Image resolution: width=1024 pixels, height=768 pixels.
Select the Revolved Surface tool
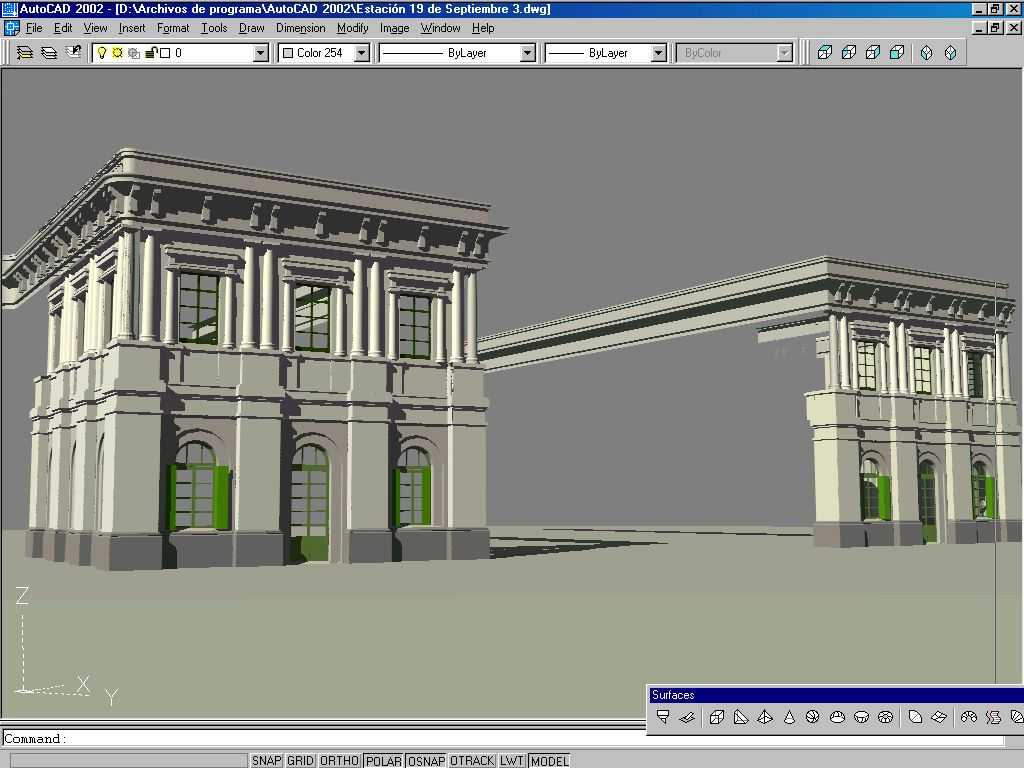968,717
